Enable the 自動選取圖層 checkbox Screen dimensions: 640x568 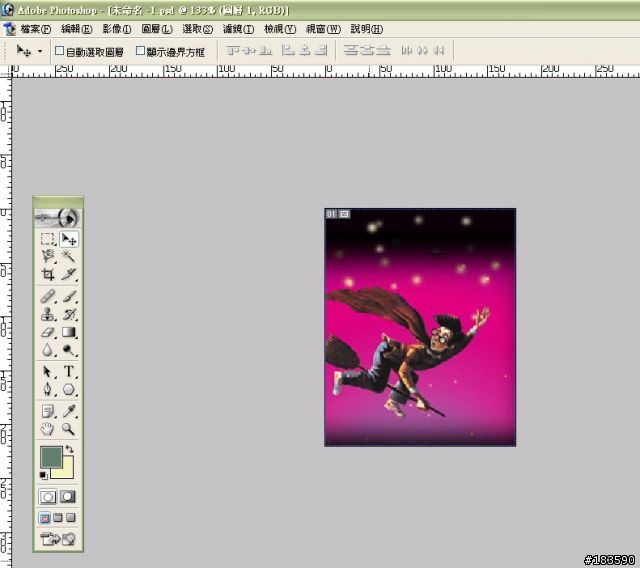click(x=60, y=50)
